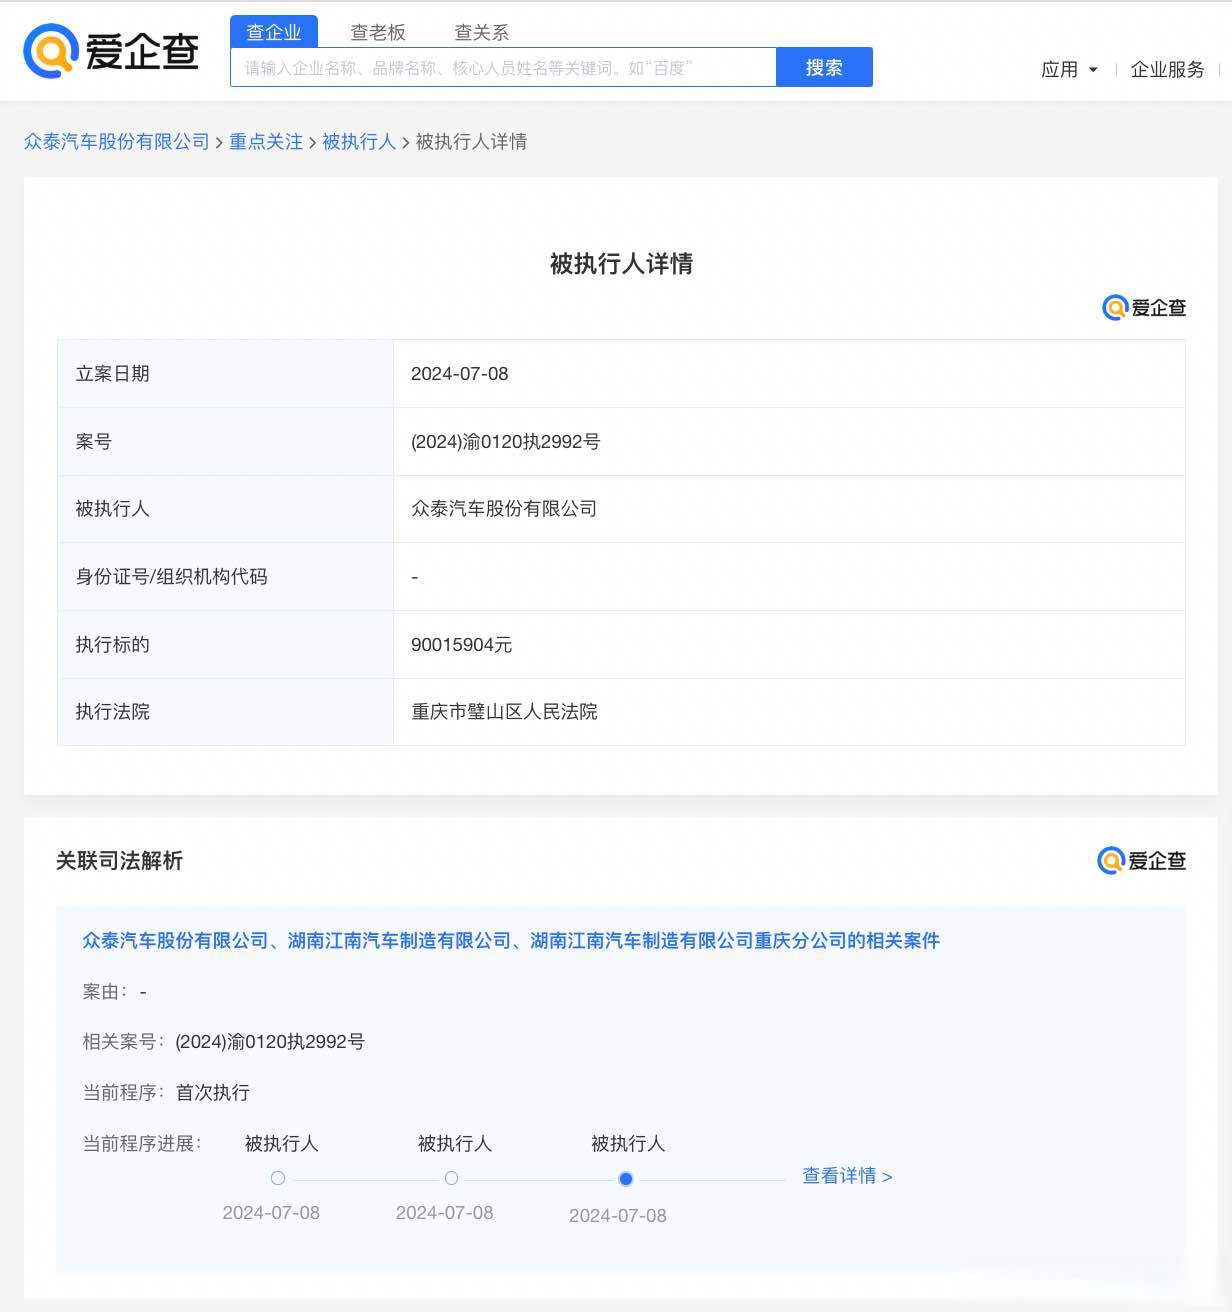The height and width of the screenshot is (1312, 1232).
Task: Click the blue 搜索 button
Action: pyautogui.click(x=824, y=67)
